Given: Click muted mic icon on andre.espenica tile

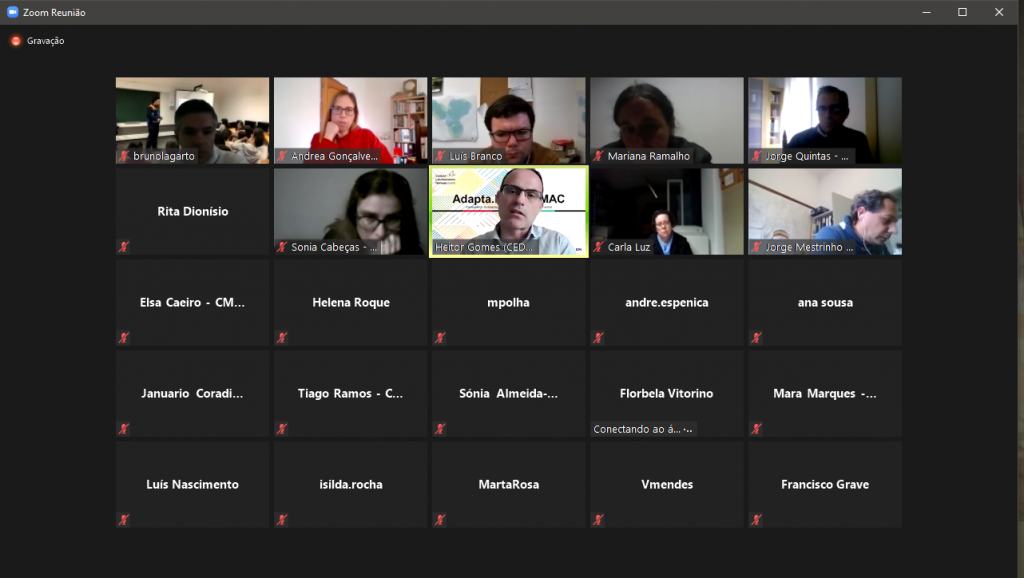Looking at the screenshot, I should [x=598, y=338].
